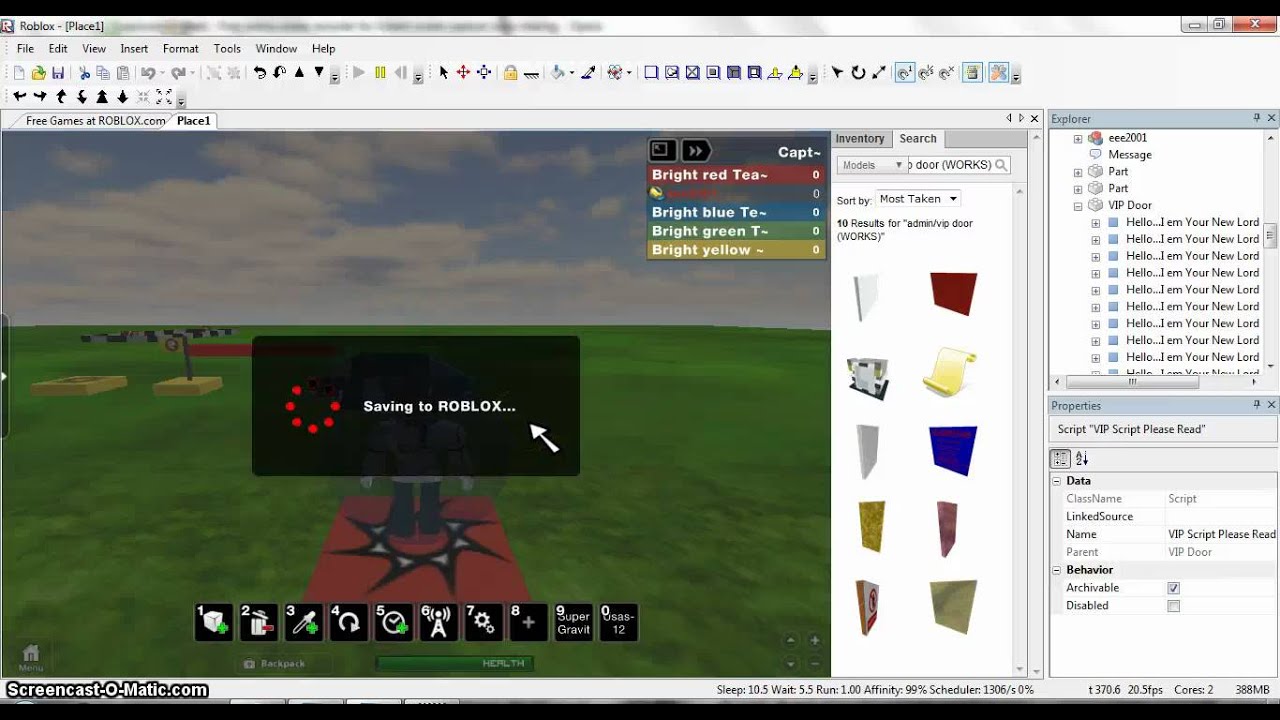Click the Bright blue team row
The width and height of the screenshot is (1280, 720).
click(x=737, y=213)
